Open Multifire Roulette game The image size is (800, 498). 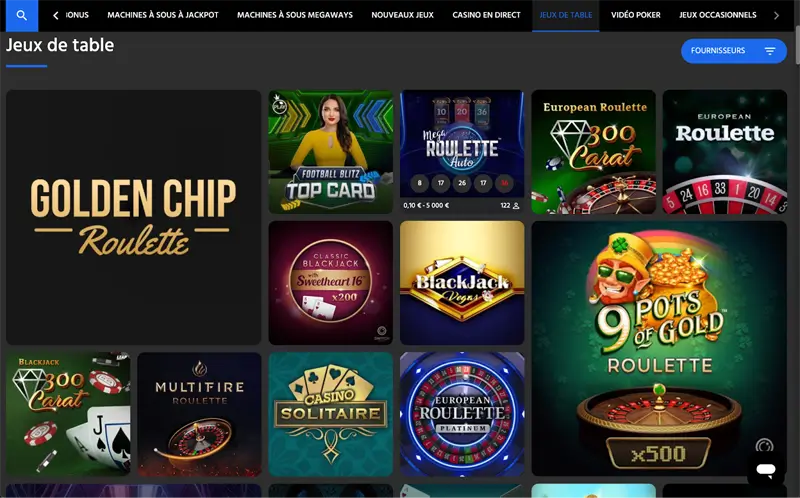coord(199,414)
